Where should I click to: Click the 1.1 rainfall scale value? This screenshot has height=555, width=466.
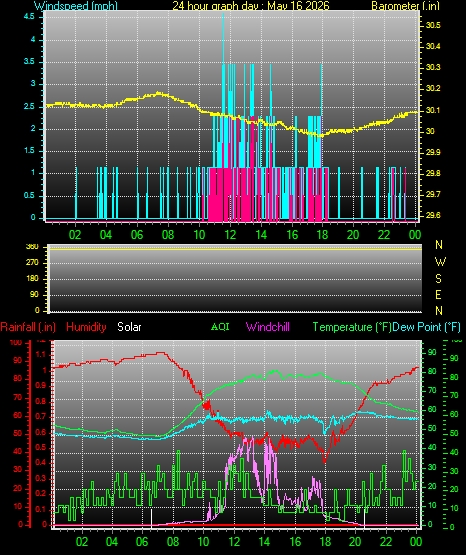(41, 354)
